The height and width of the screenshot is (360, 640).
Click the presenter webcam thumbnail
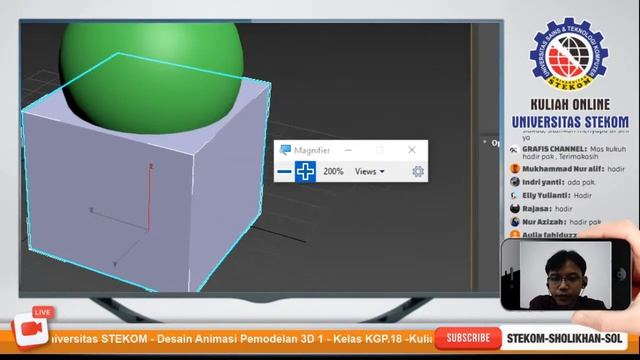(x=565, y=275)
